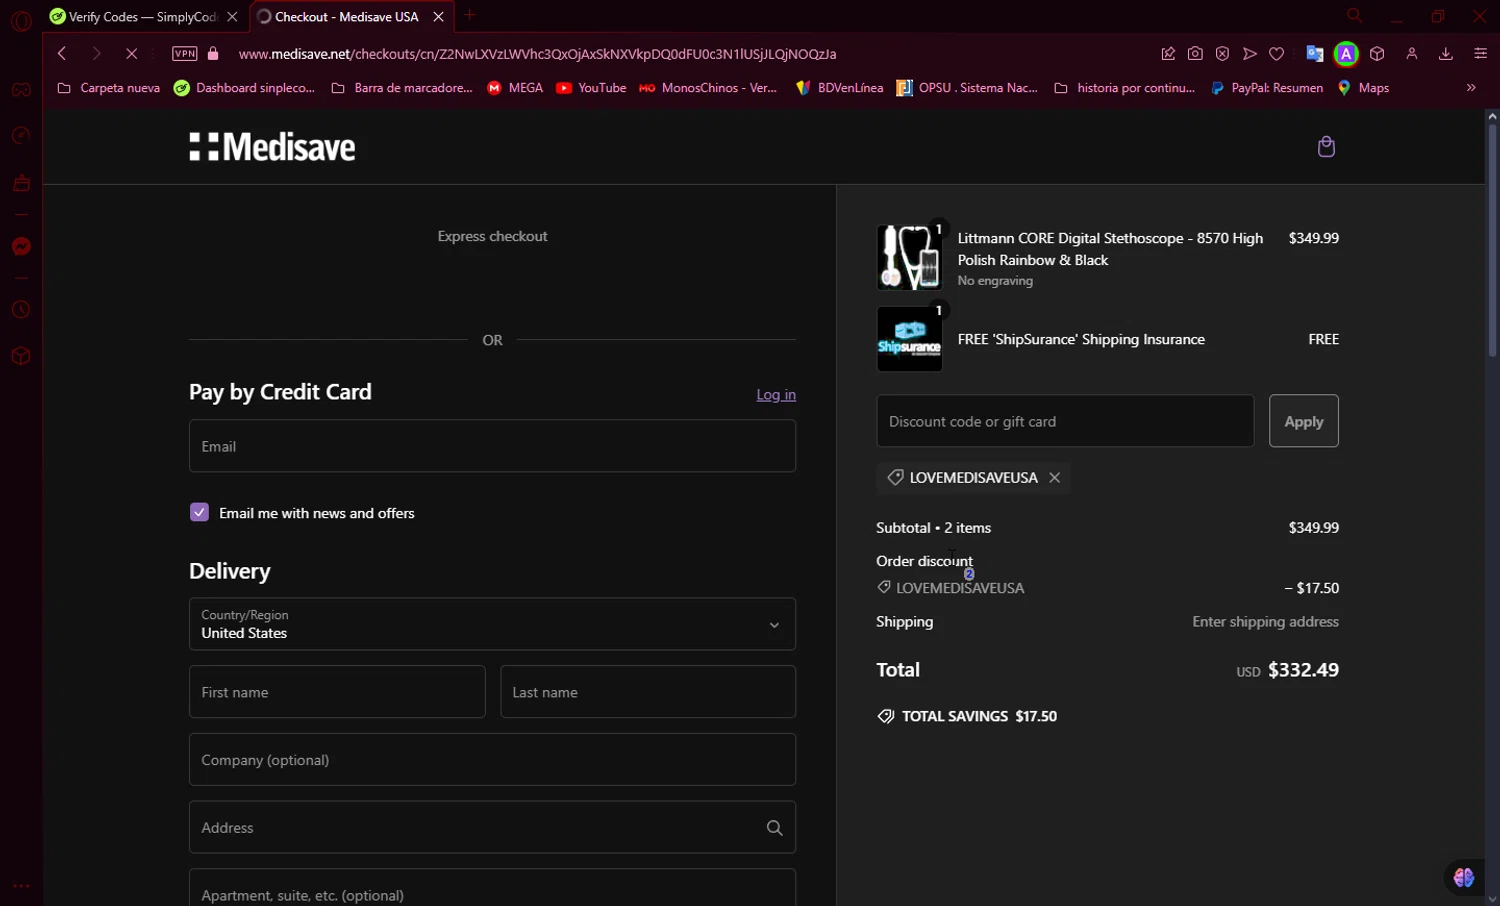Open the profile account icon

1412,54
